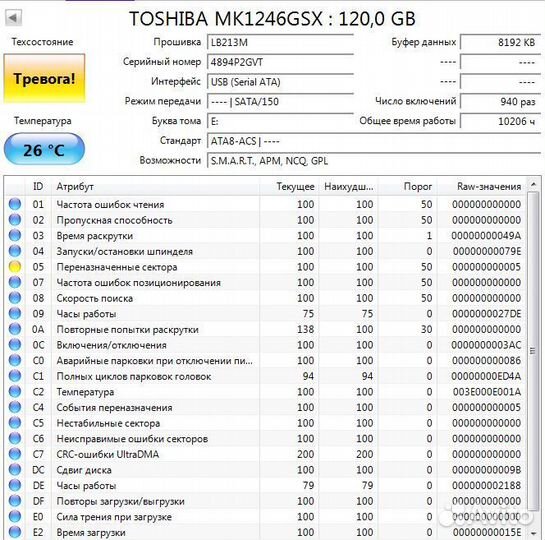Viewport: 545px width, 540px height.
Task: Click threshold value 30 of Повторные попытки раскрутки
Action: pos(426,329)
